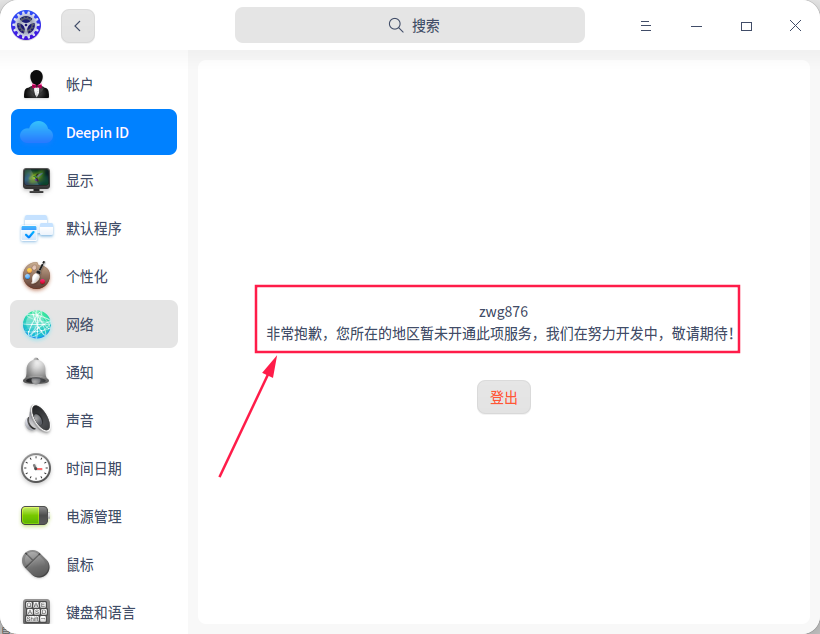Click the 通知 bell icon
Viewport: 820px width, 634px height.
(x=36, y=372)
